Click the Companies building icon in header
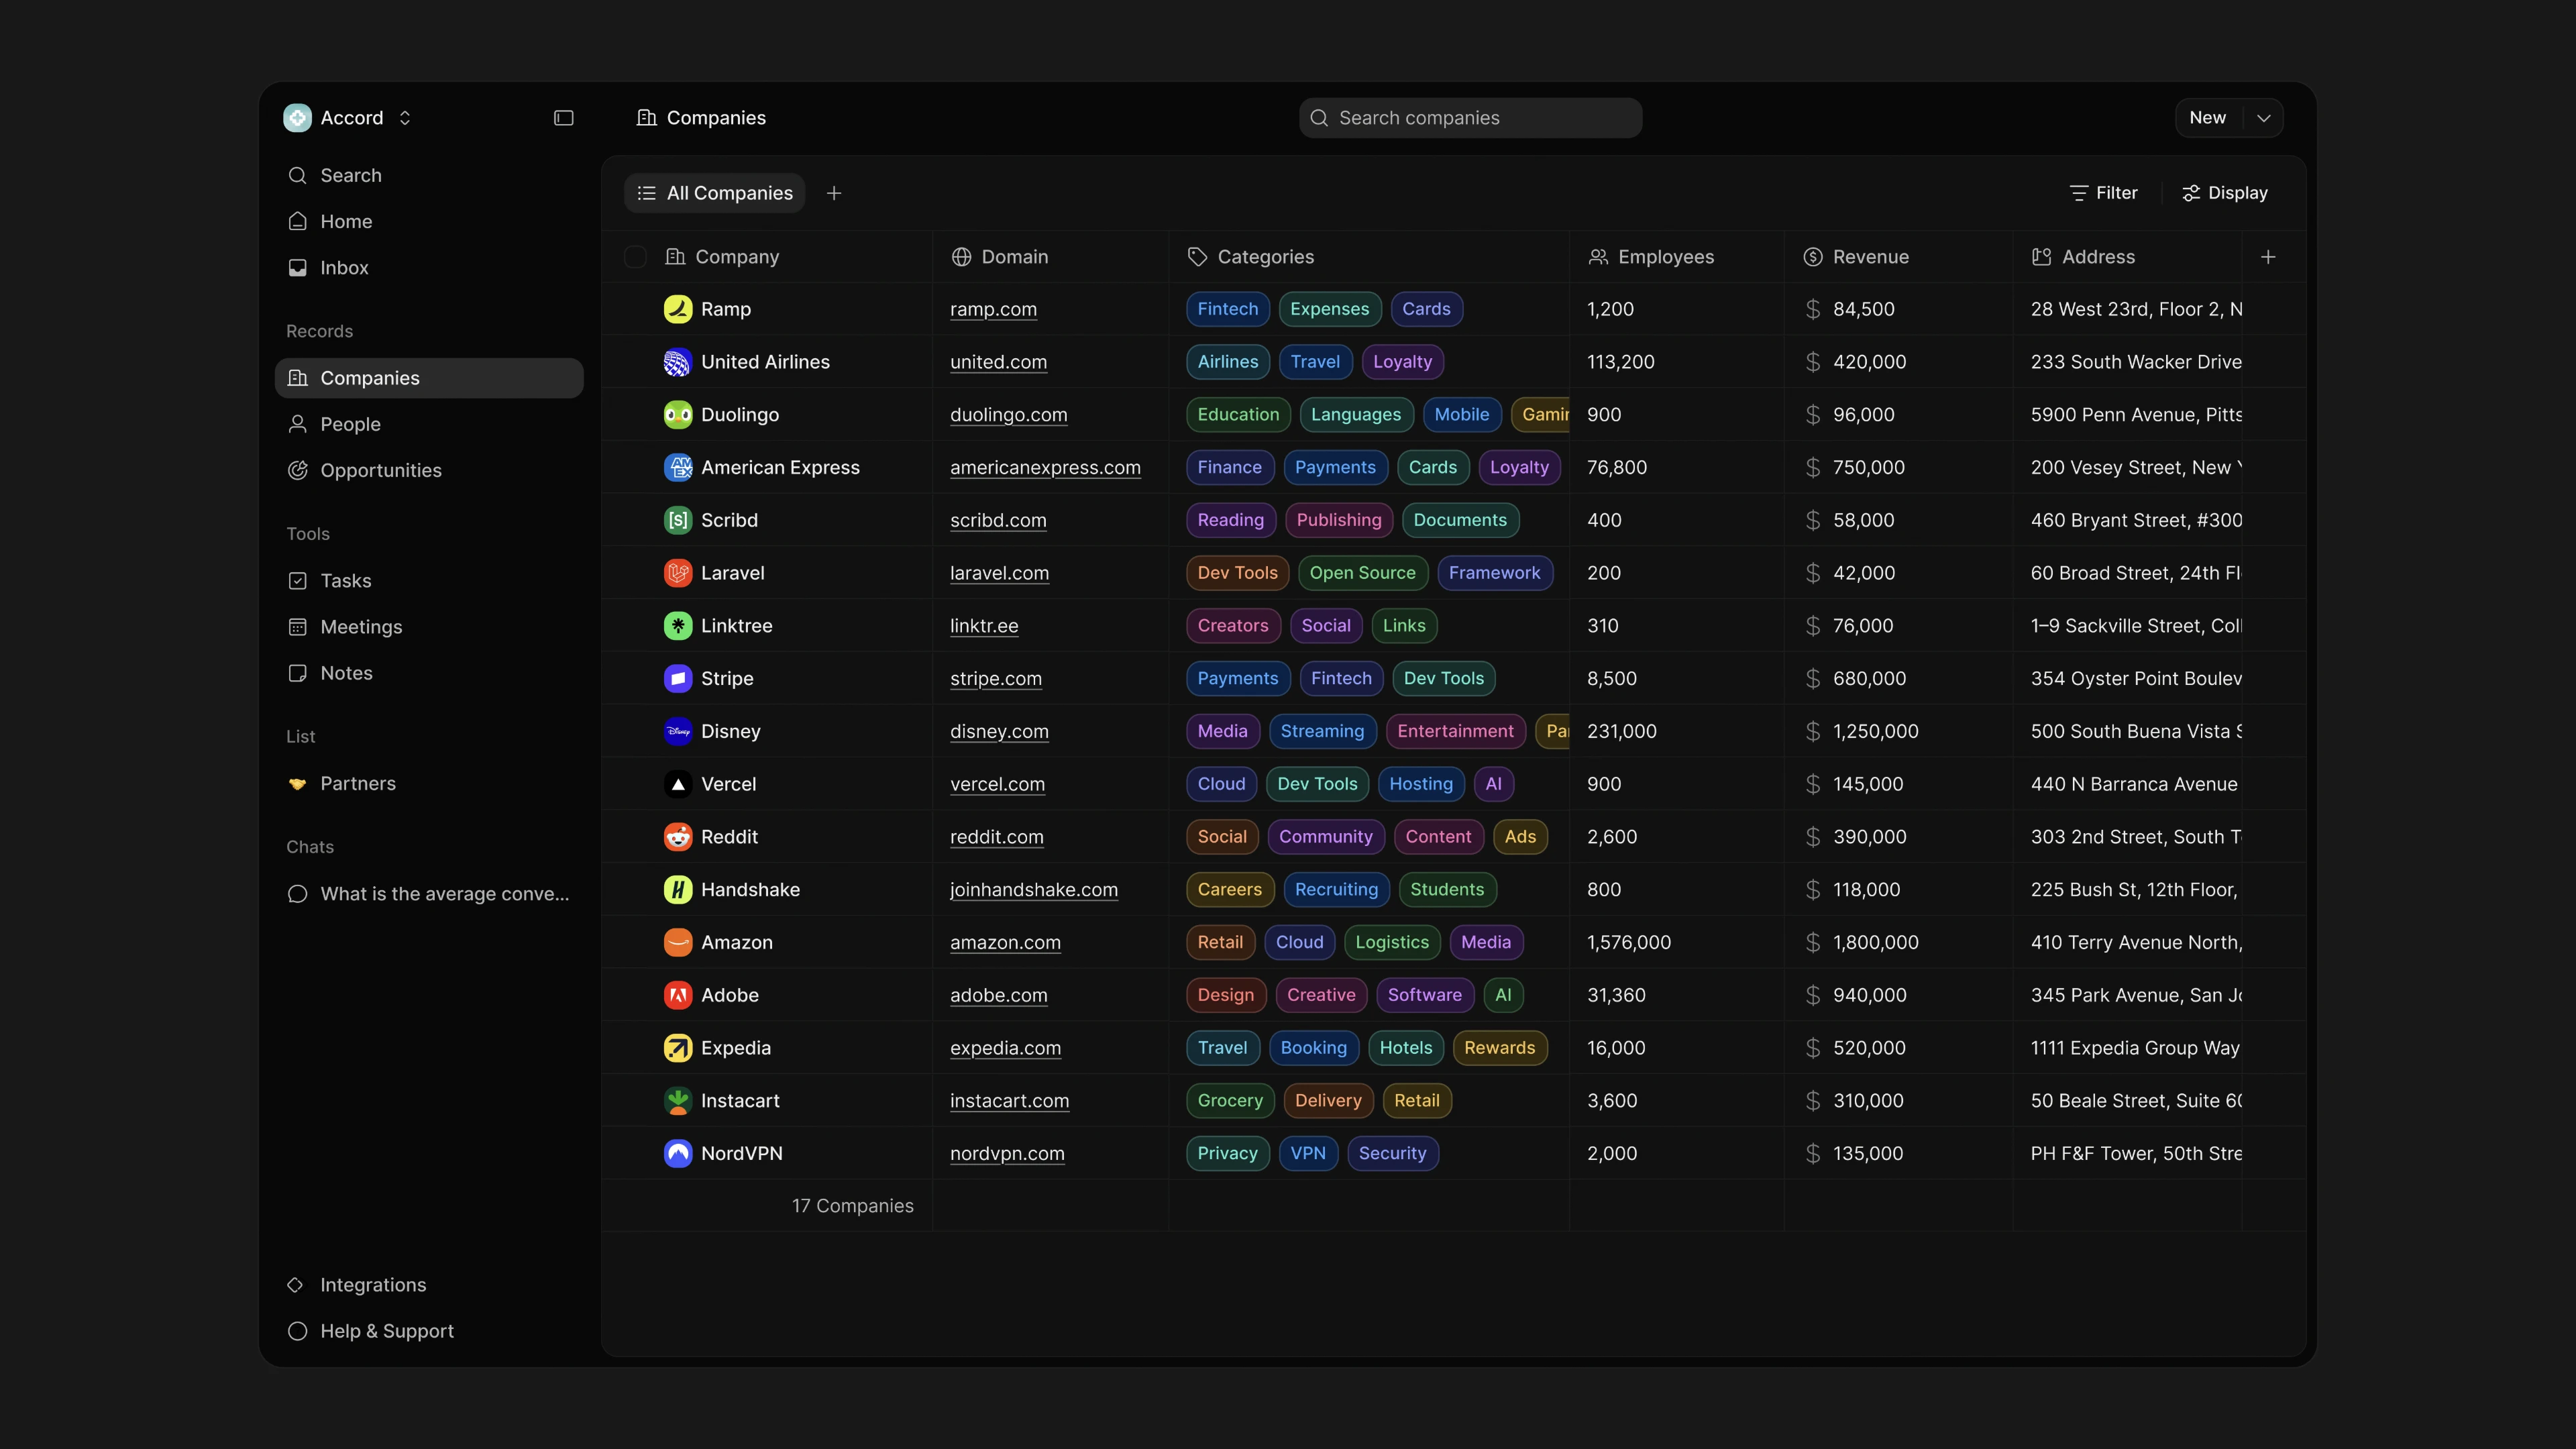 point(647,118)
